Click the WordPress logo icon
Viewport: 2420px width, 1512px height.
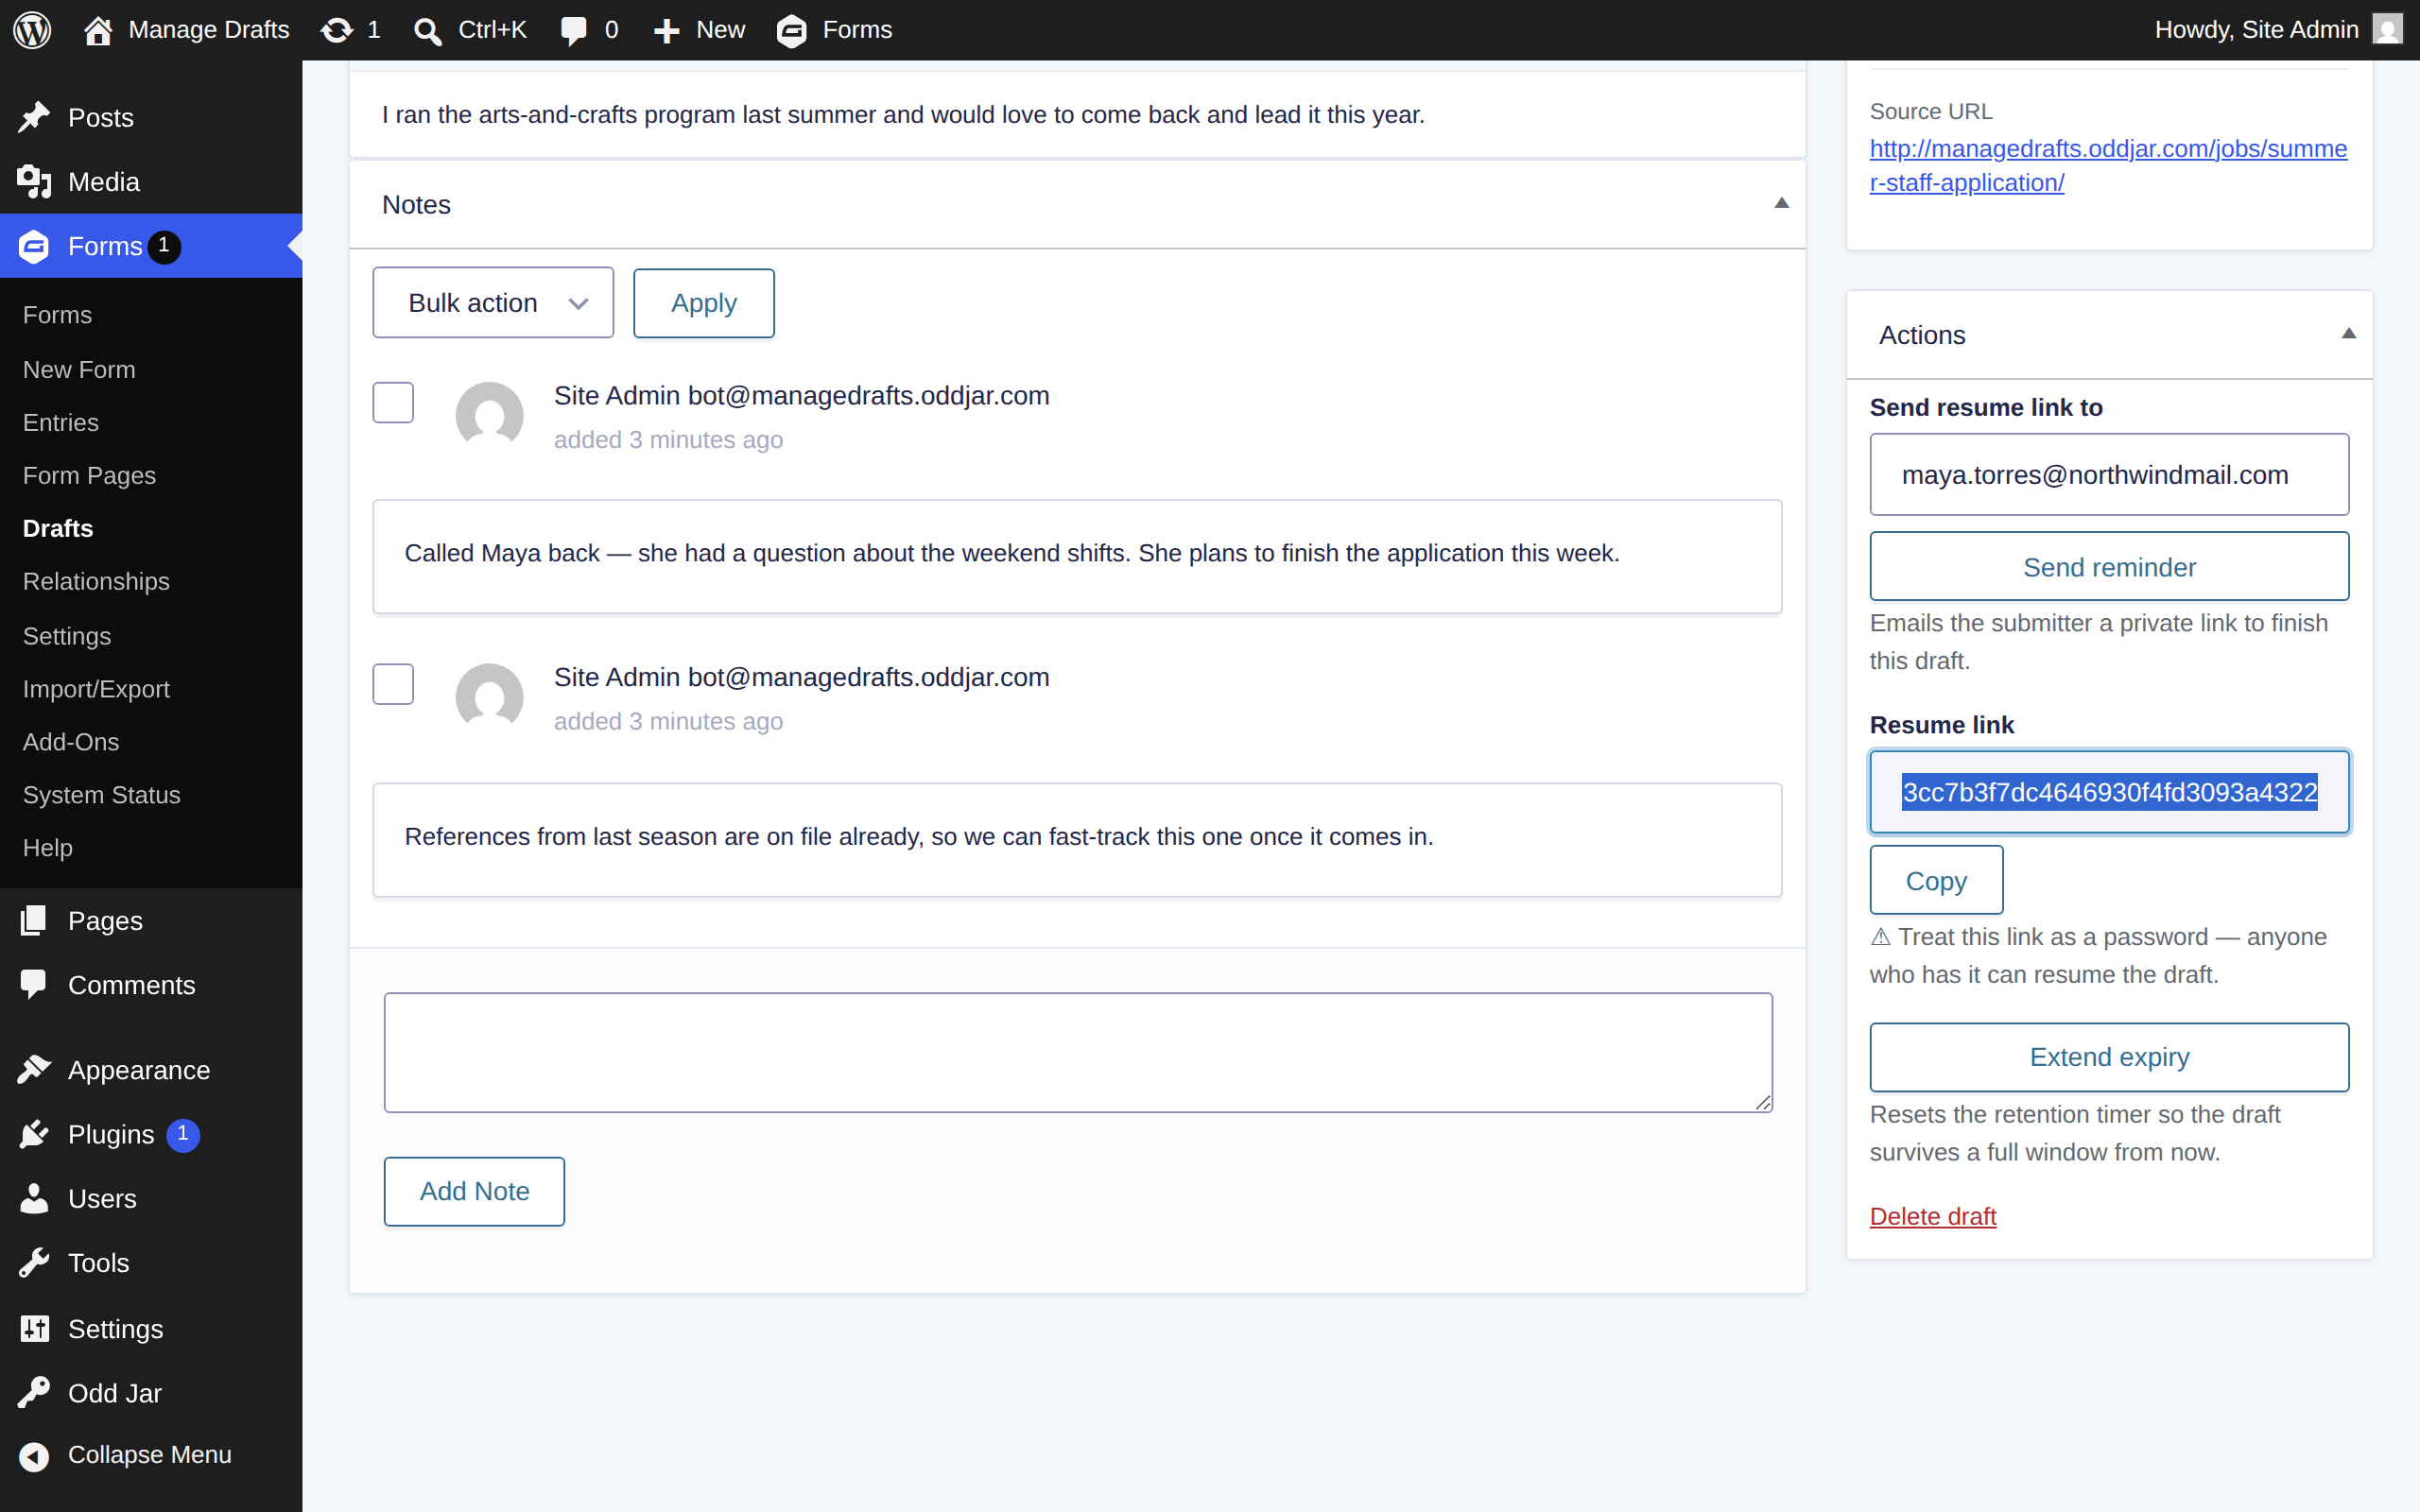point(32,30)
